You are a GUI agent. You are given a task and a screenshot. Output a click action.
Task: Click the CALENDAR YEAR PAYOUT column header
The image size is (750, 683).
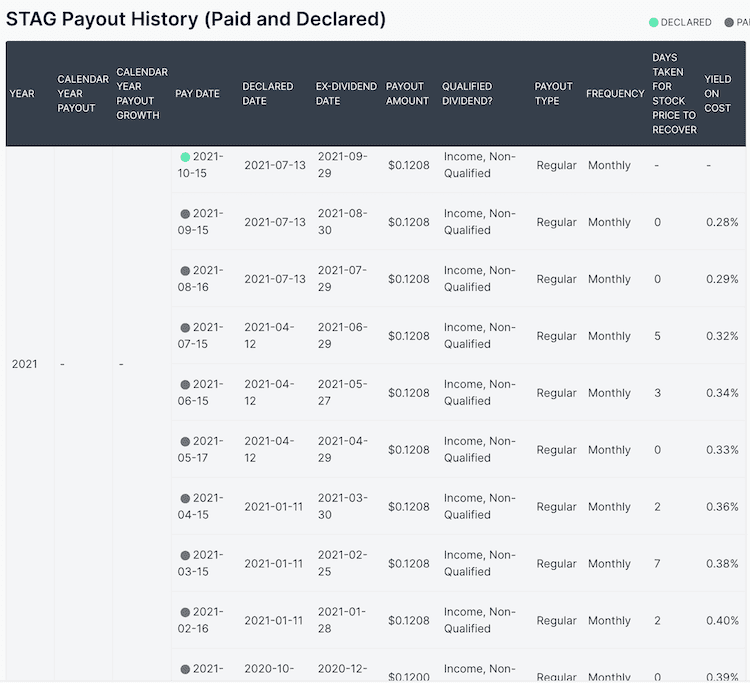(x=83, y=94)
